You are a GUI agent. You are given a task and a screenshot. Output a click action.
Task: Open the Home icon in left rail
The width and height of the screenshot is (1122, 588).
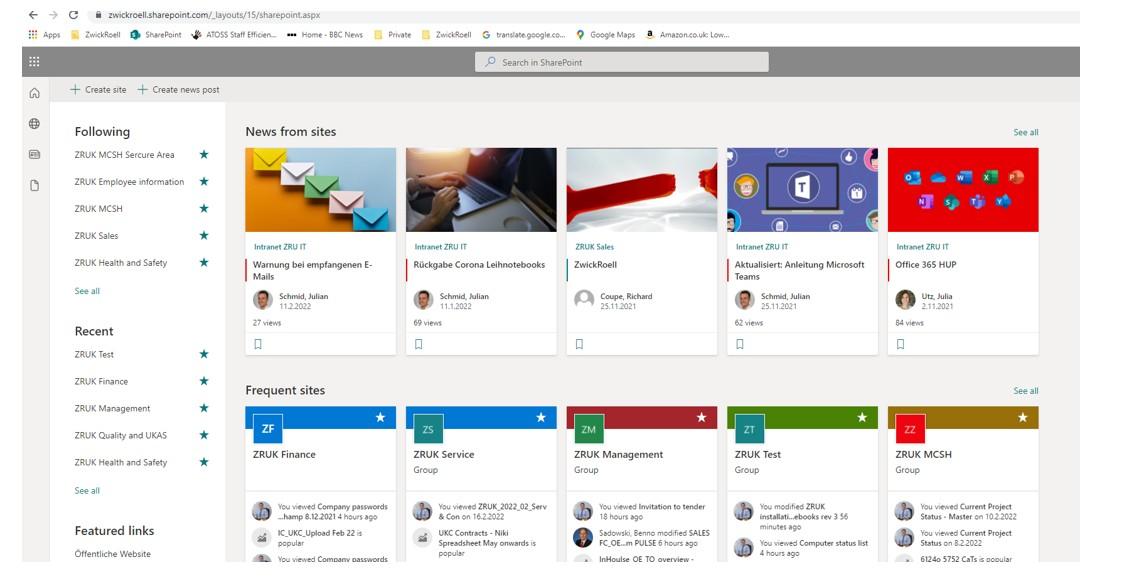[34, 93]
